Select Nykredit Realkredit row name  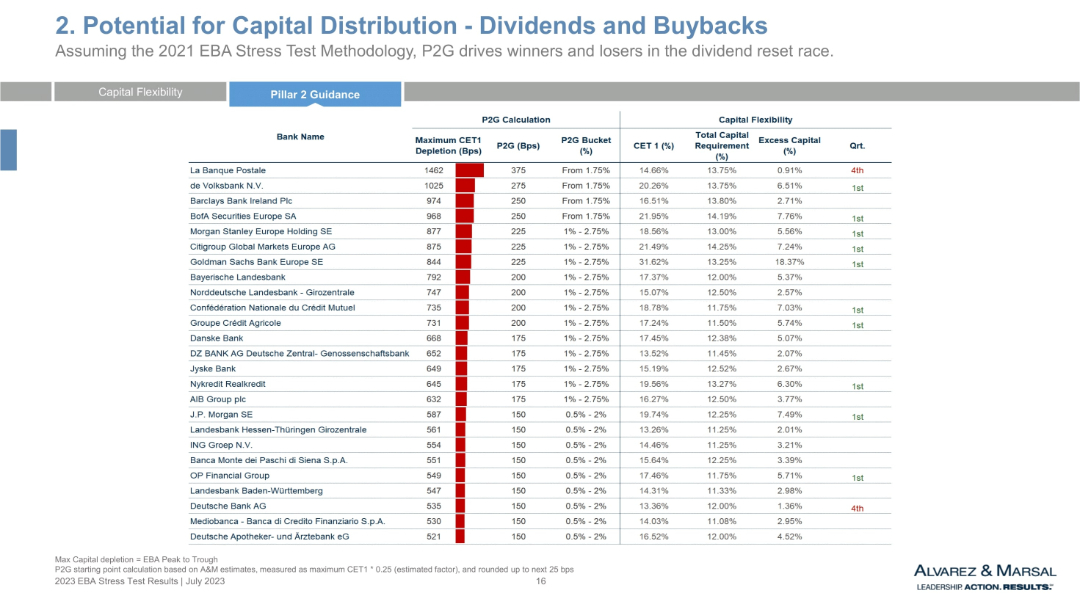coord(227,384)
